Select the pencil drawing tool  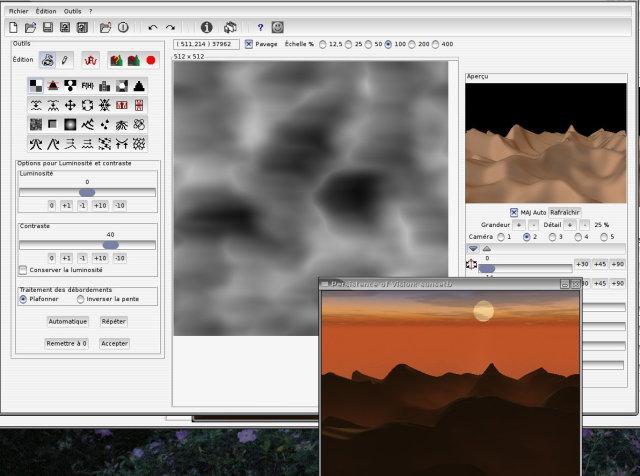click(65, 60)
